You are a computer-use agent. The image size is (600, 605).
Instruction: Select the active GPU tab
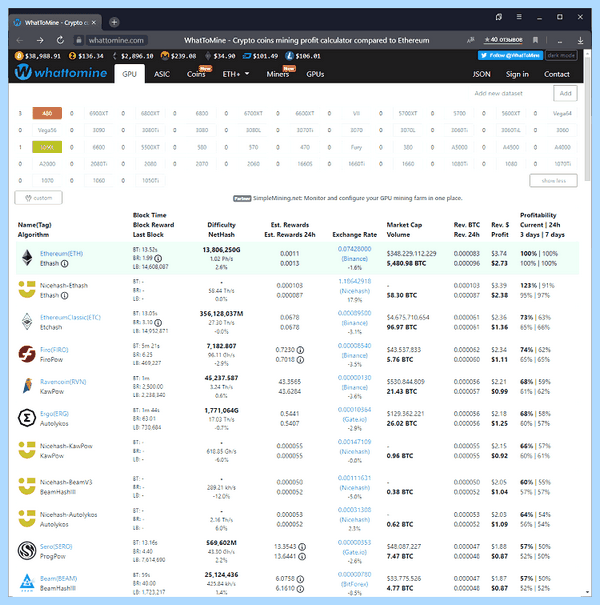click(x=130, y=74)
